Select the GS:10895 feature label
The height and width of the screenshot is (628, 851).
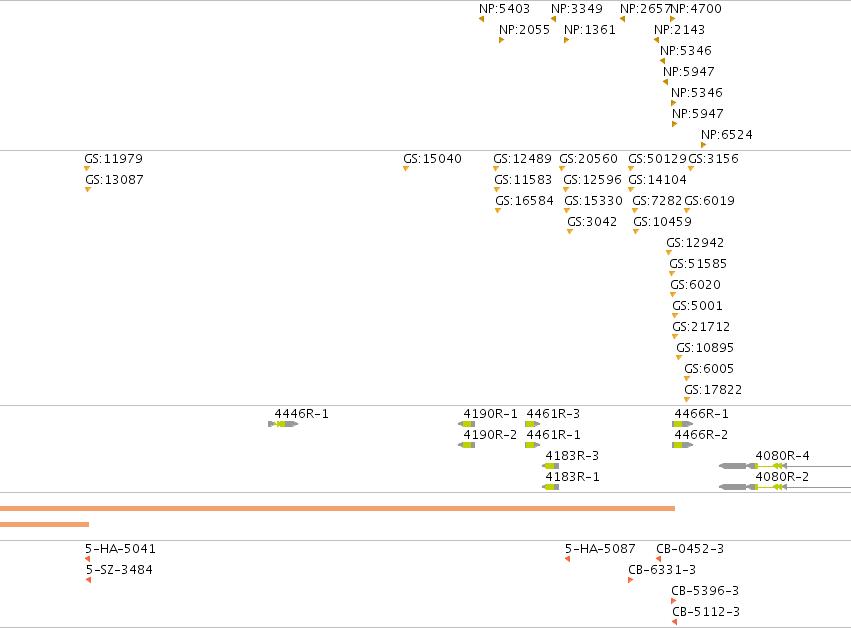[705, 347]
